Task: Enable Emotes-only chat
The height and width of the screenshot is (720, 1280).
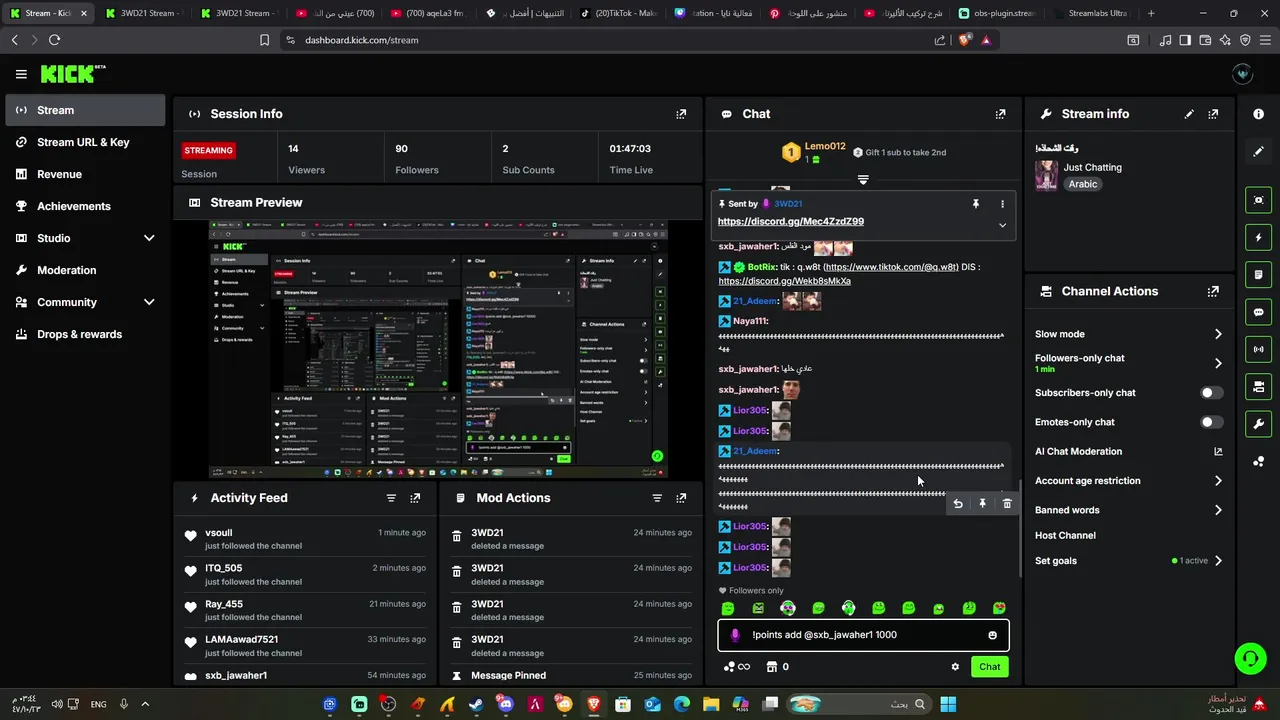Action: point(1211,422)
